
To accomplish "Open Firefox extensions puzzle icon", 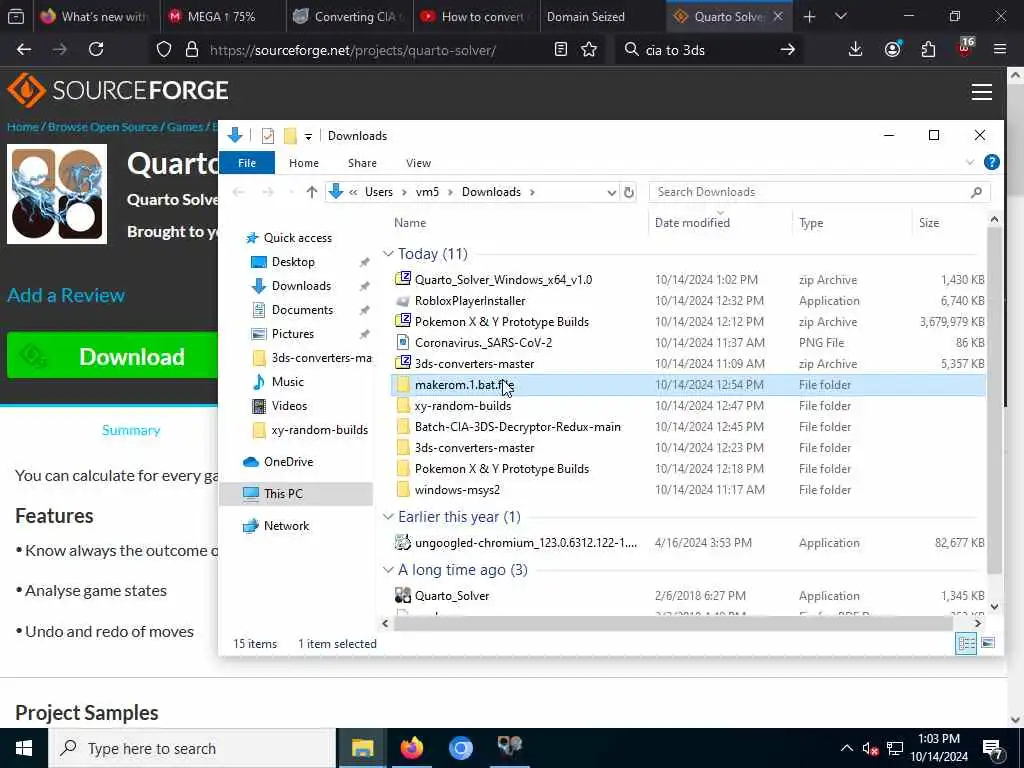I will tap(928, 49).
